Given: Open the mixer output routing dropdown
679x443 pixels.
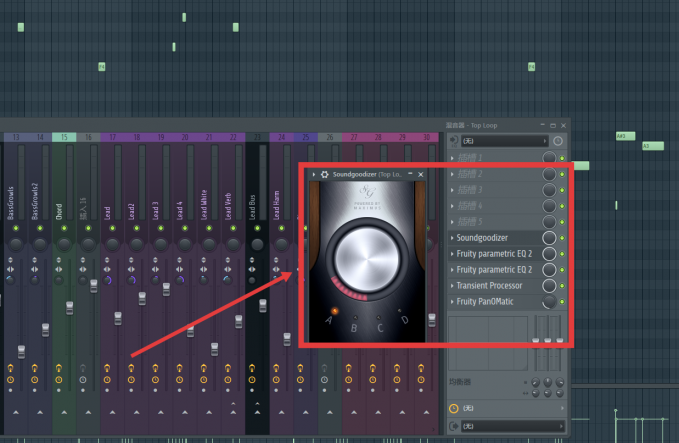Looking at the screenshot, I should [513, 426].
